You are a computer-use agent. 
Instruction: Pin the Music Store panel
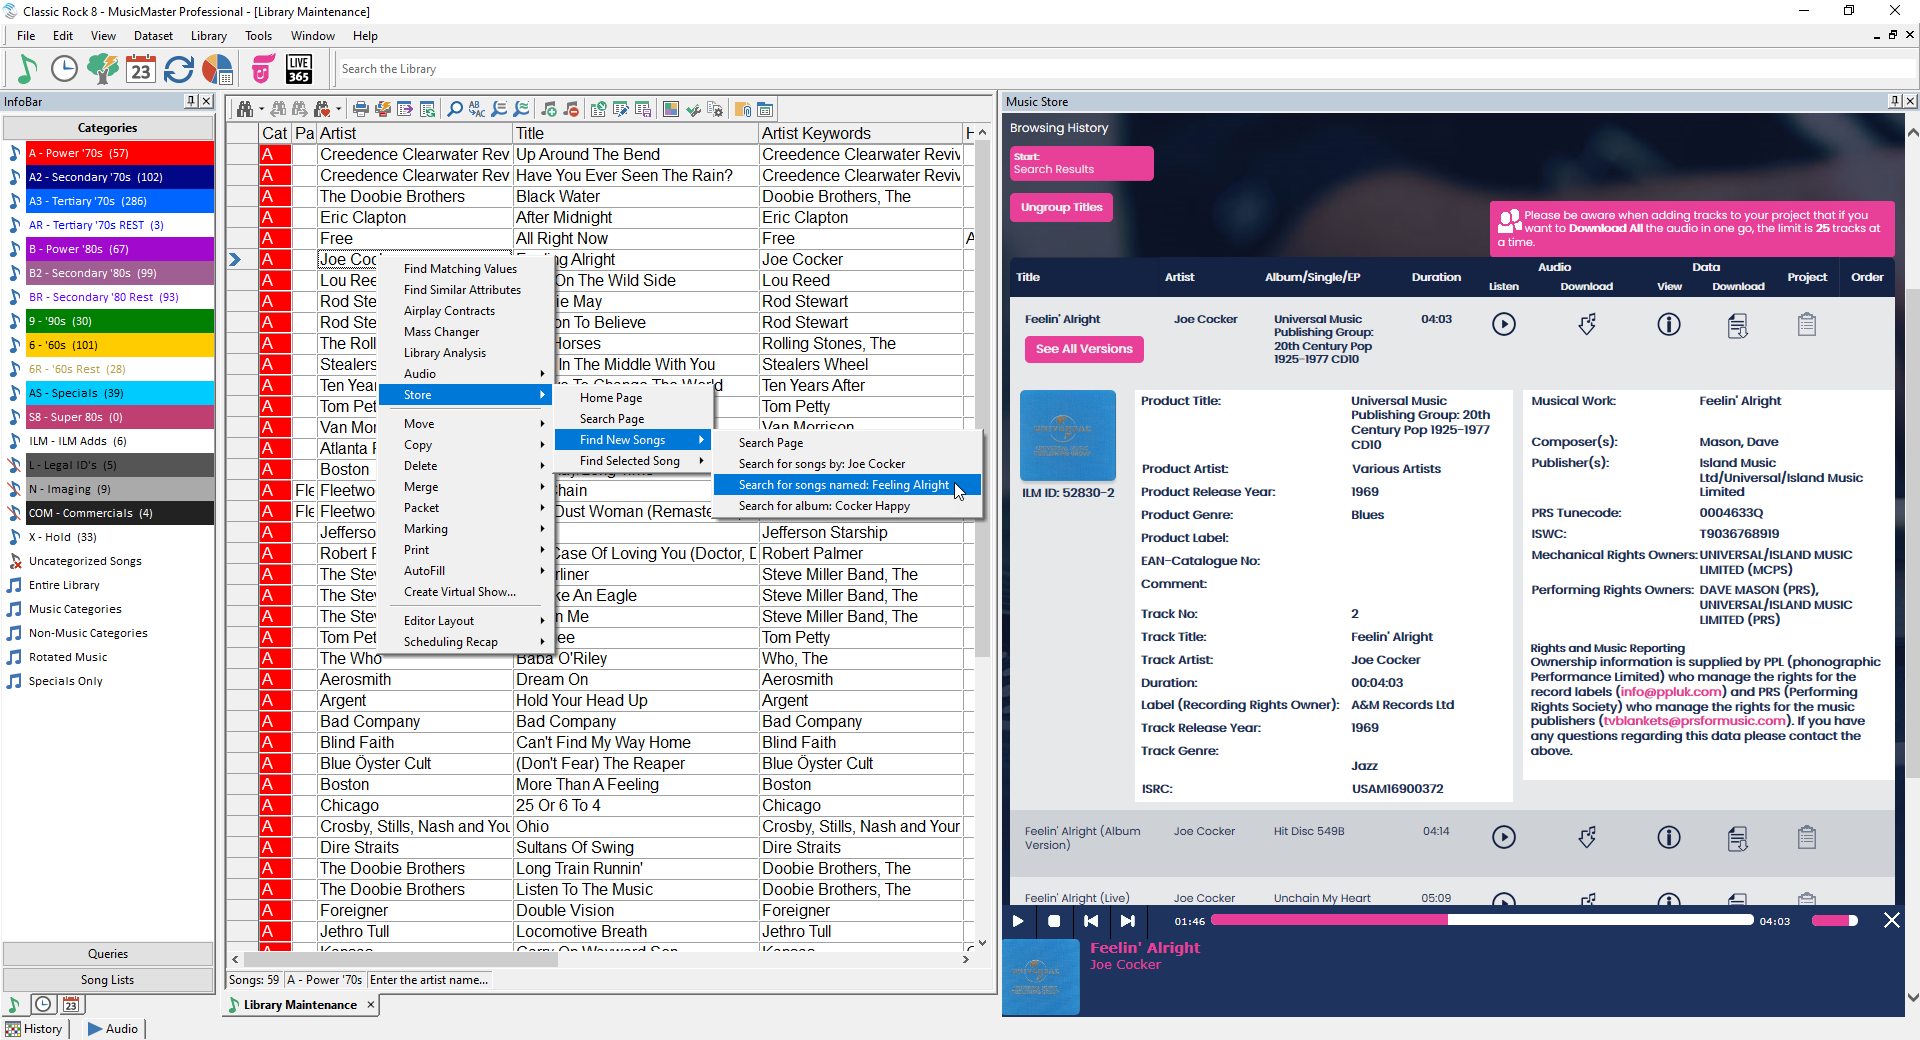tap(1894, 101)
